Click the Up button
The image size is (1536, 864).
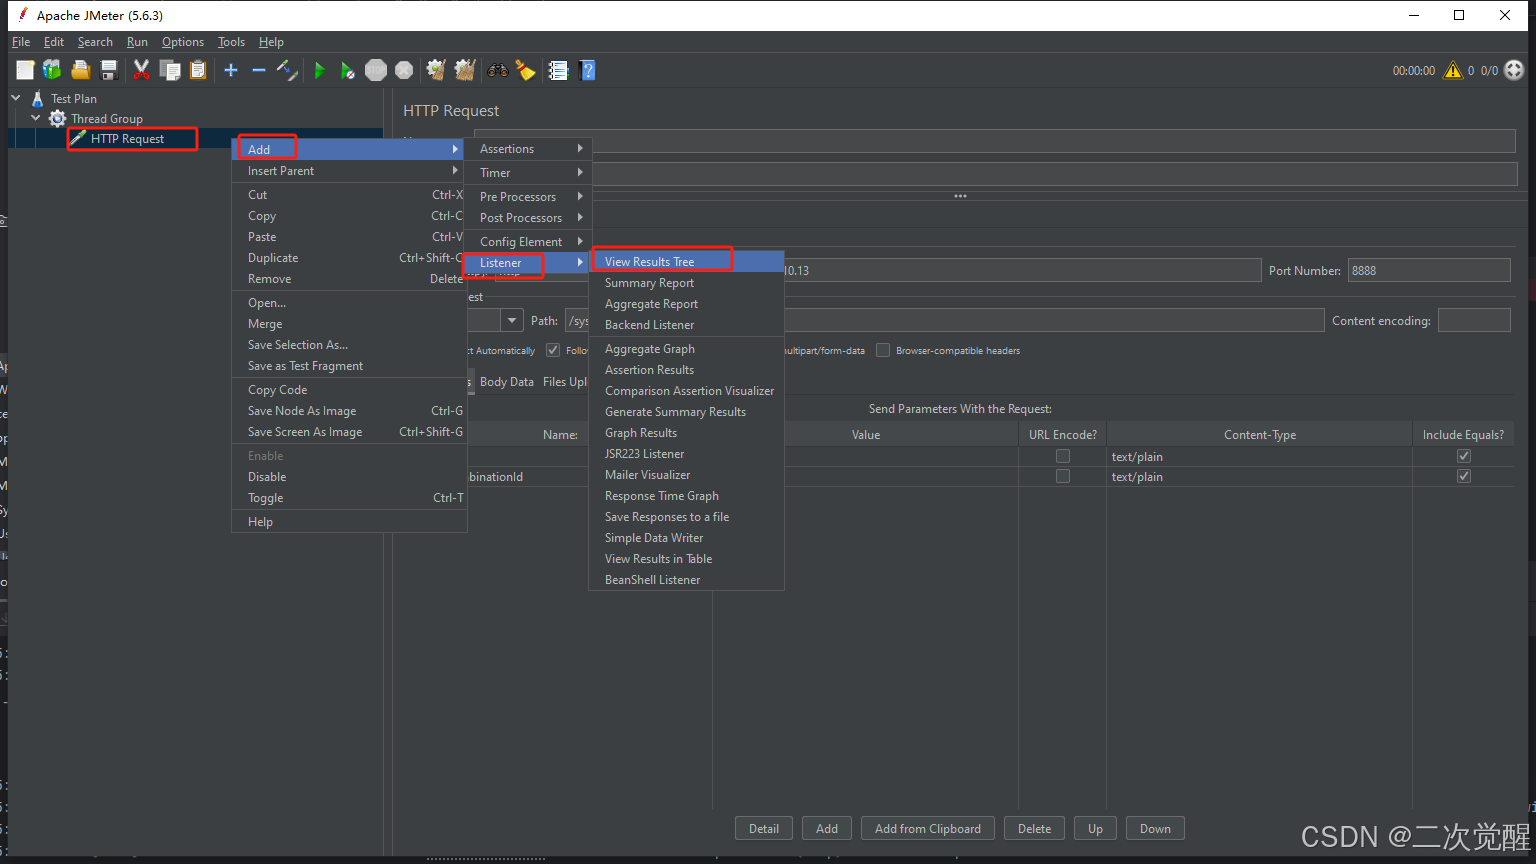click(1096, 828)
